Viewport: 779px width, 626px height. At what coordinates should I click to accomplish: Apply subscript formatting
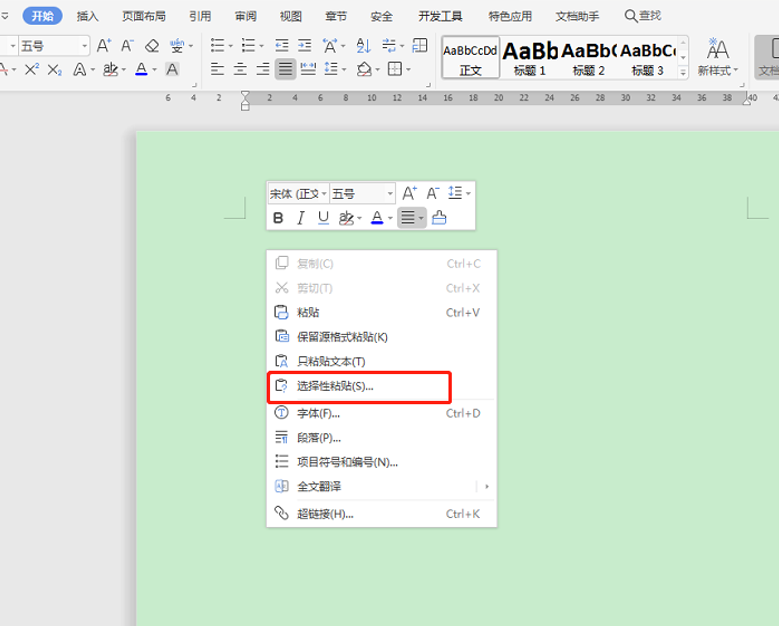pyautogui.click(x=55, y=70)
